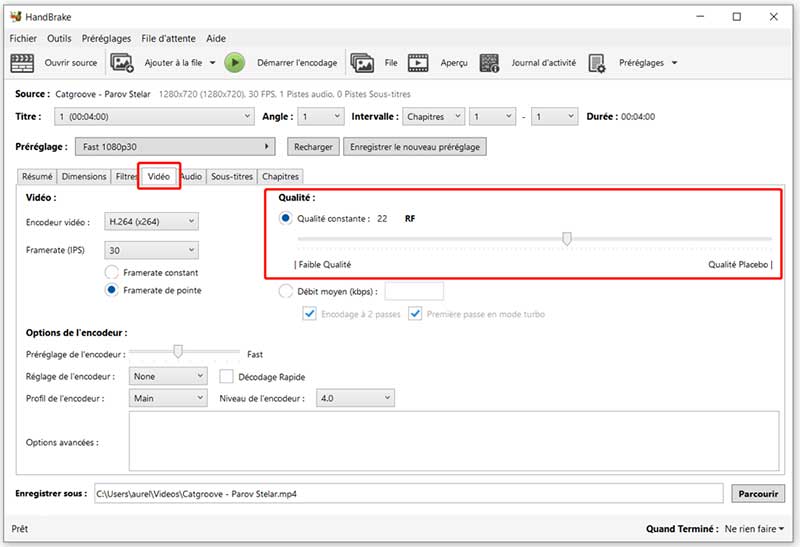The image size is (800, 547).
Task: Open the end chapter dropdown
Action: (555, 116)
